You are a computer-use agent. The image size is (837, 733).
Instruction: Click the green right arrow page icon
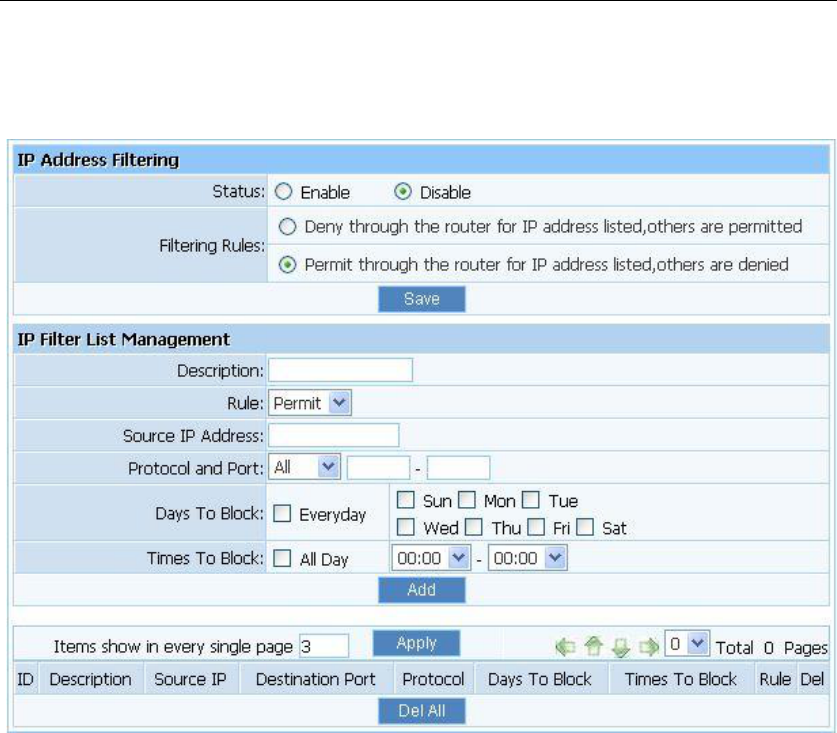(x=649, y=647)
